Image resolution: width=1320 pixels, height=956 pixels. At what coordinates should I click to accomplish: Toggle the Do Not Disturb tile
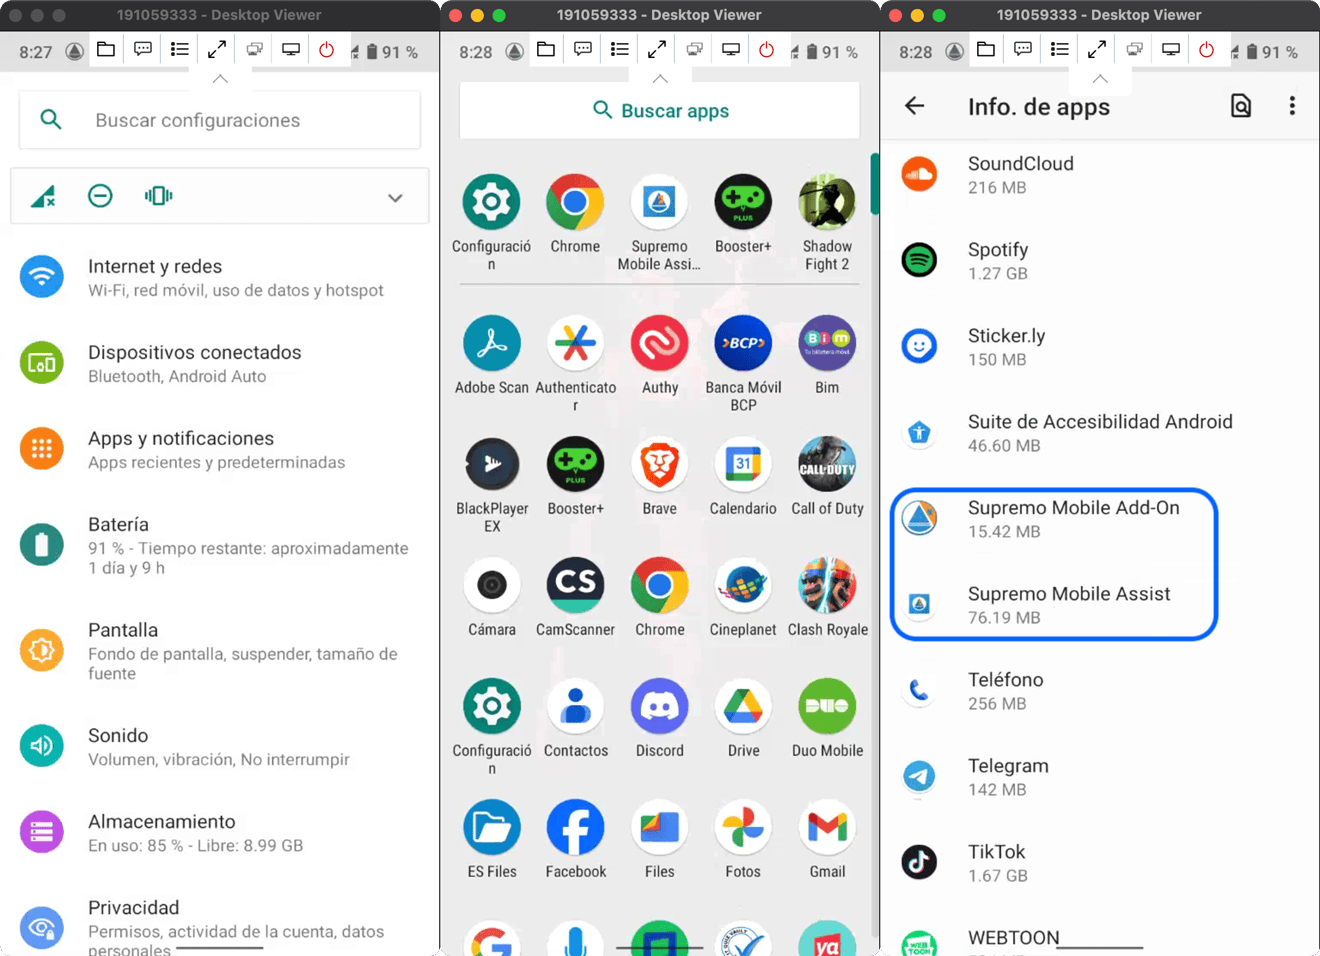point(100,196)
